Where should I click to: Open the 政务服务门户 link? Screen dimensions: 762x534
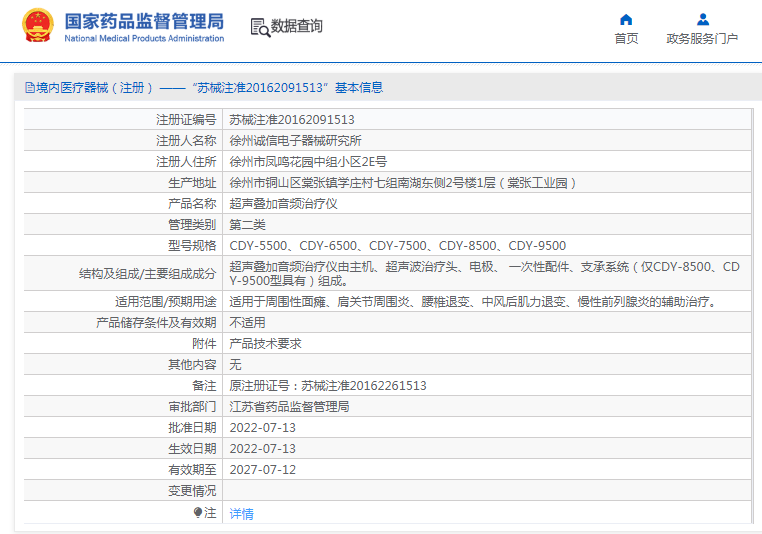pyautogui.click(x=702, y=38)
